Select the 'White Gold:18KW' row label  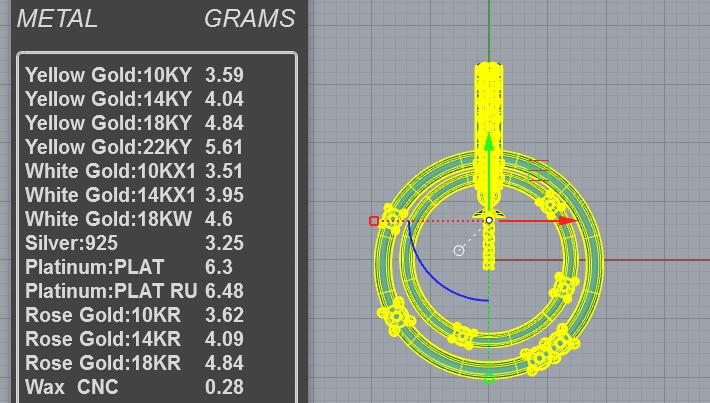[x=109, y=219]
